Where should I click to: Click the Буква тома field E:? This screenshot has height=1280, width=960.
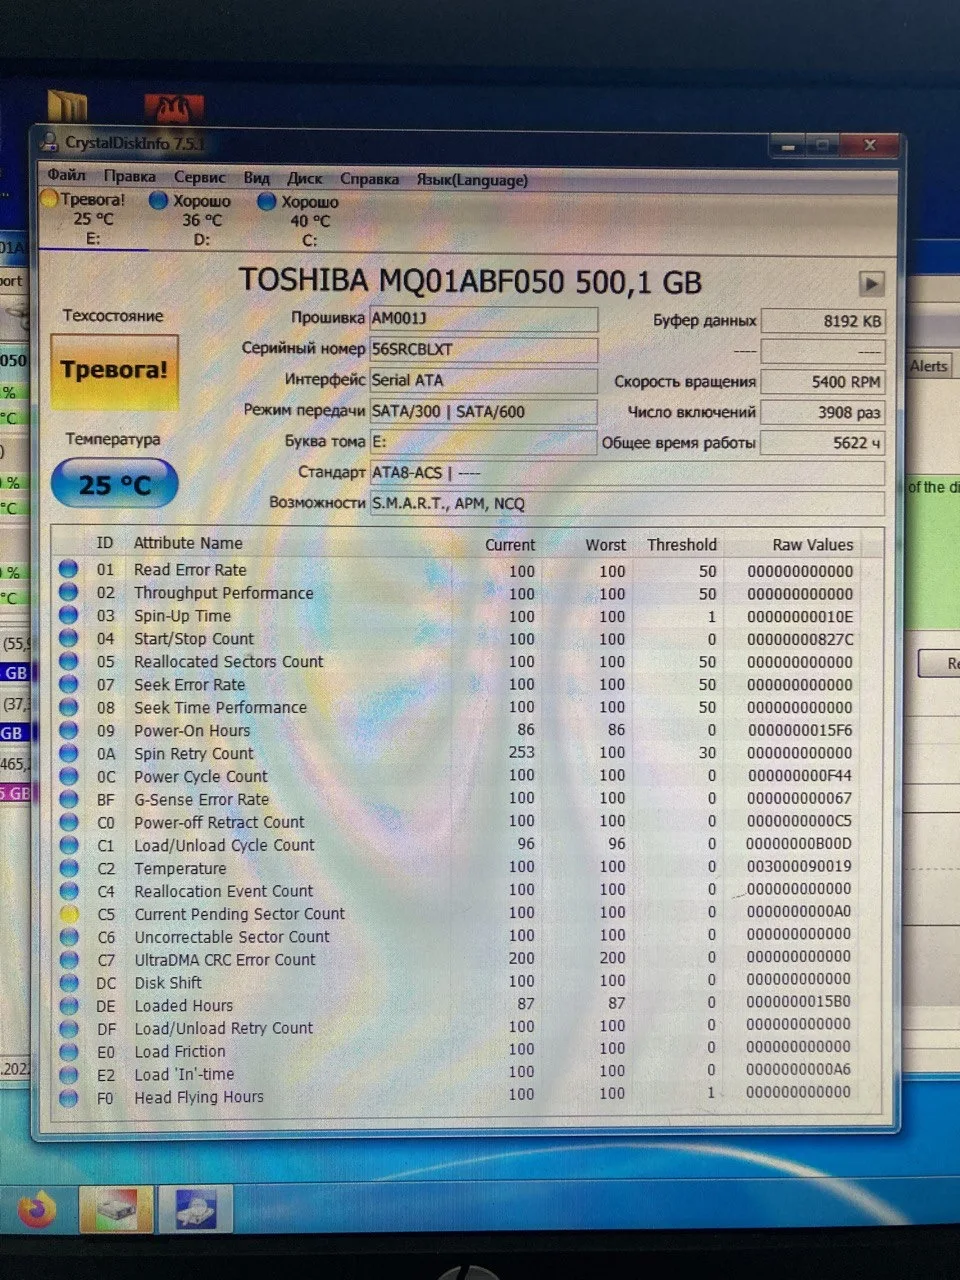[x=484, y=442]
